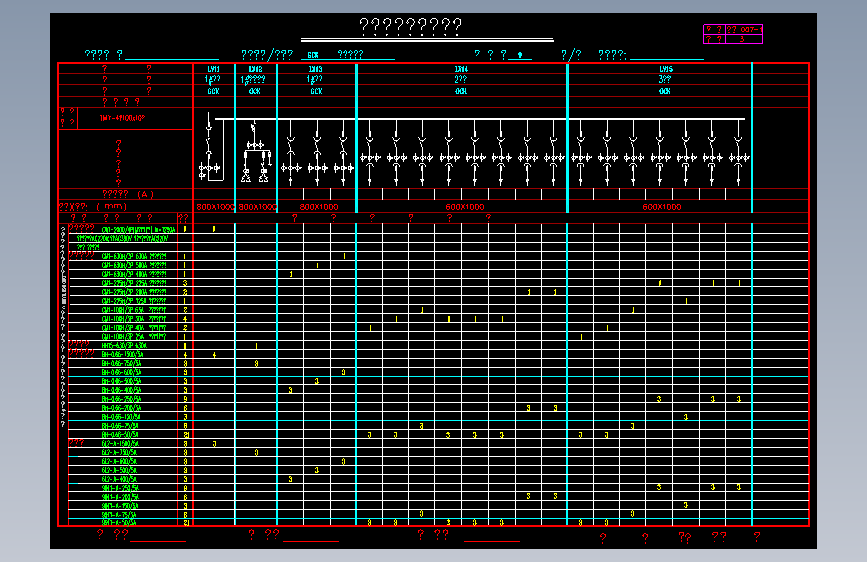Select the BH-0.66-600/5A row label
The width and height of the screenshot is (867, 562).
tap(122, 372)
